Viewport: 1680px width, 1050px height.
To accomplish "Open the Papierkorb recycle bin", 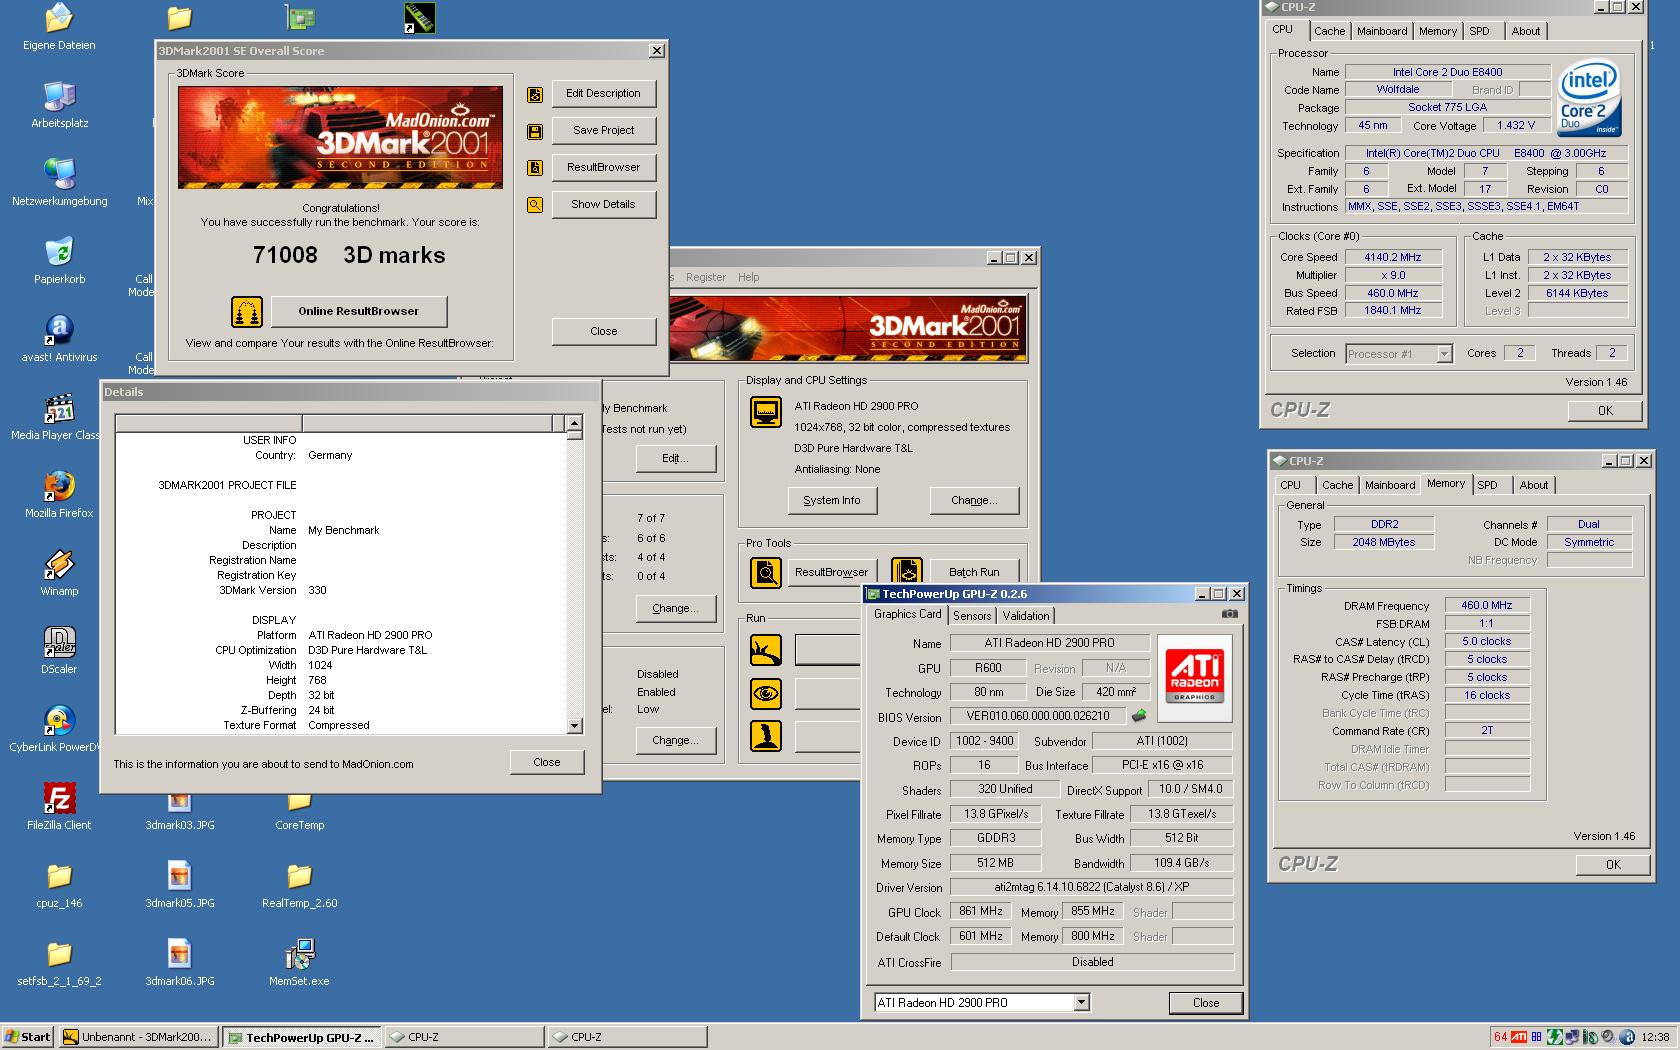I will pos(59,261).
